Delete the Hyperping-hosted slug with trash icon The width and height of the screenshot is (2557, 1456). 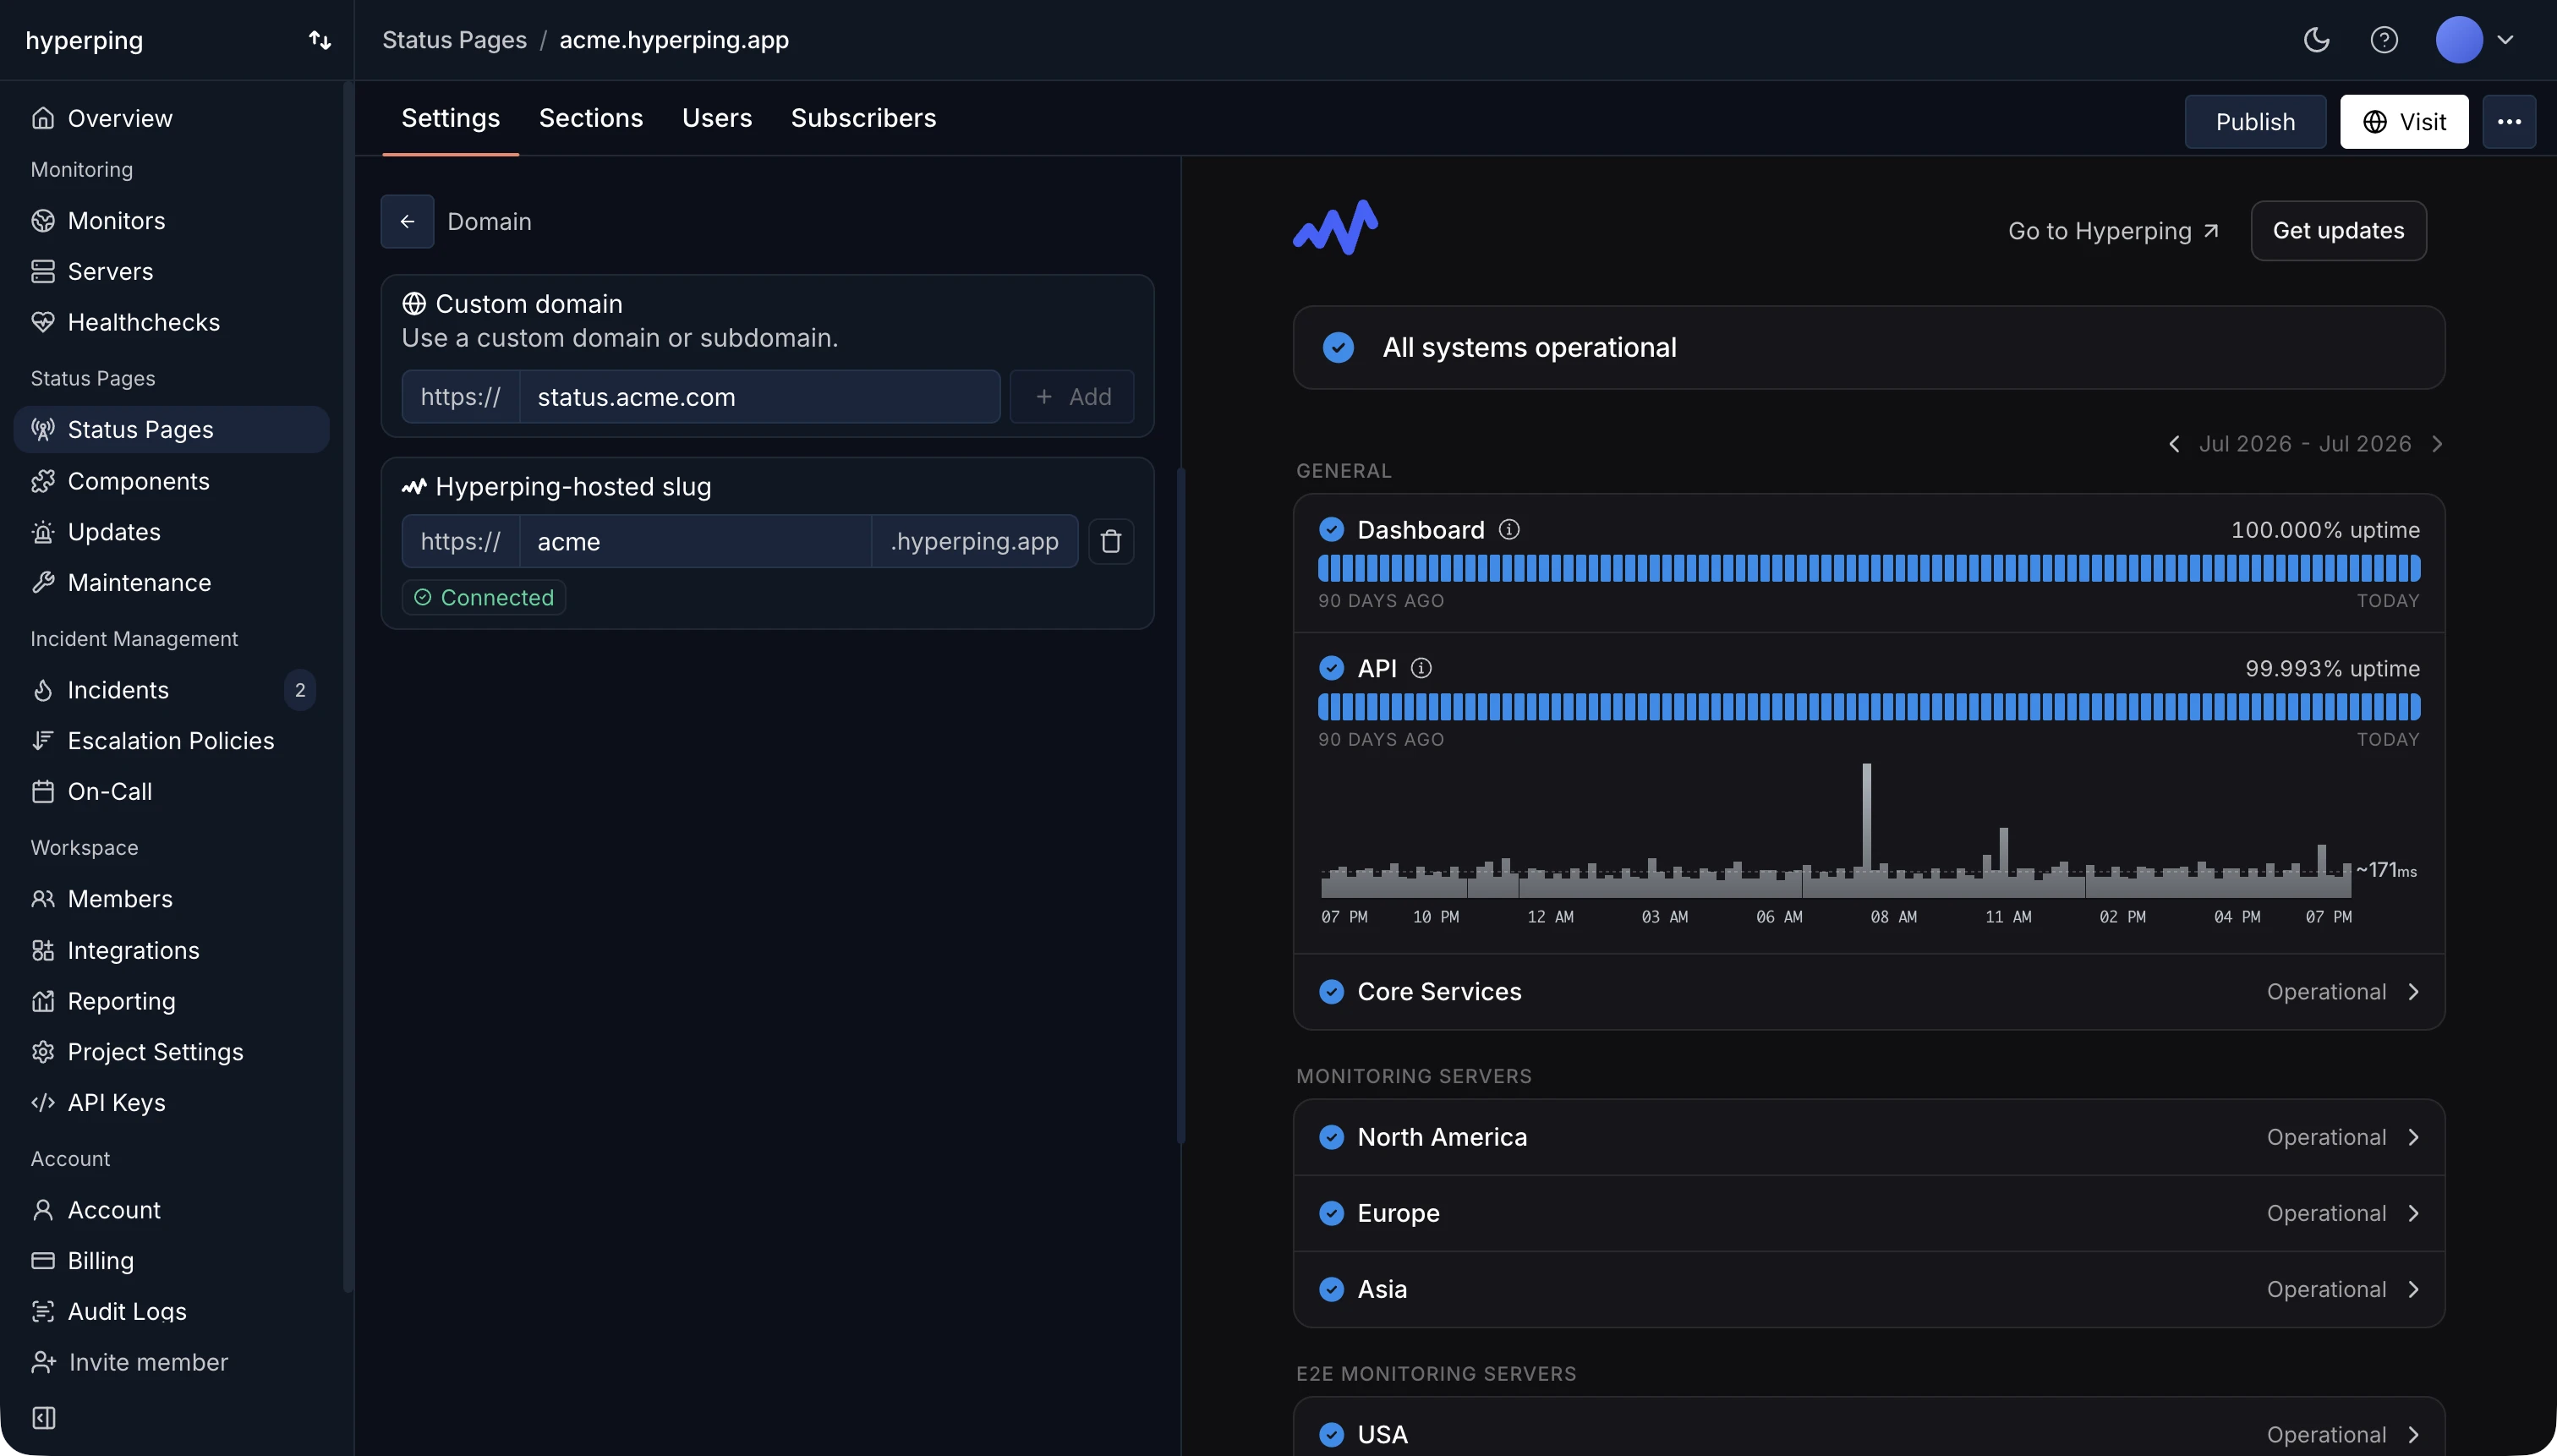pos(1111,542)
